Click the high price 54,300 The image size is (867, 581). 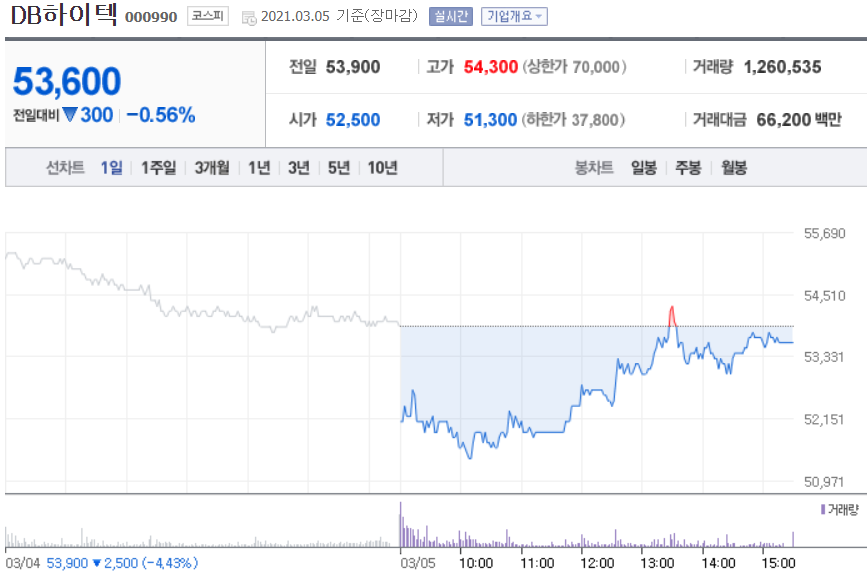490,67
